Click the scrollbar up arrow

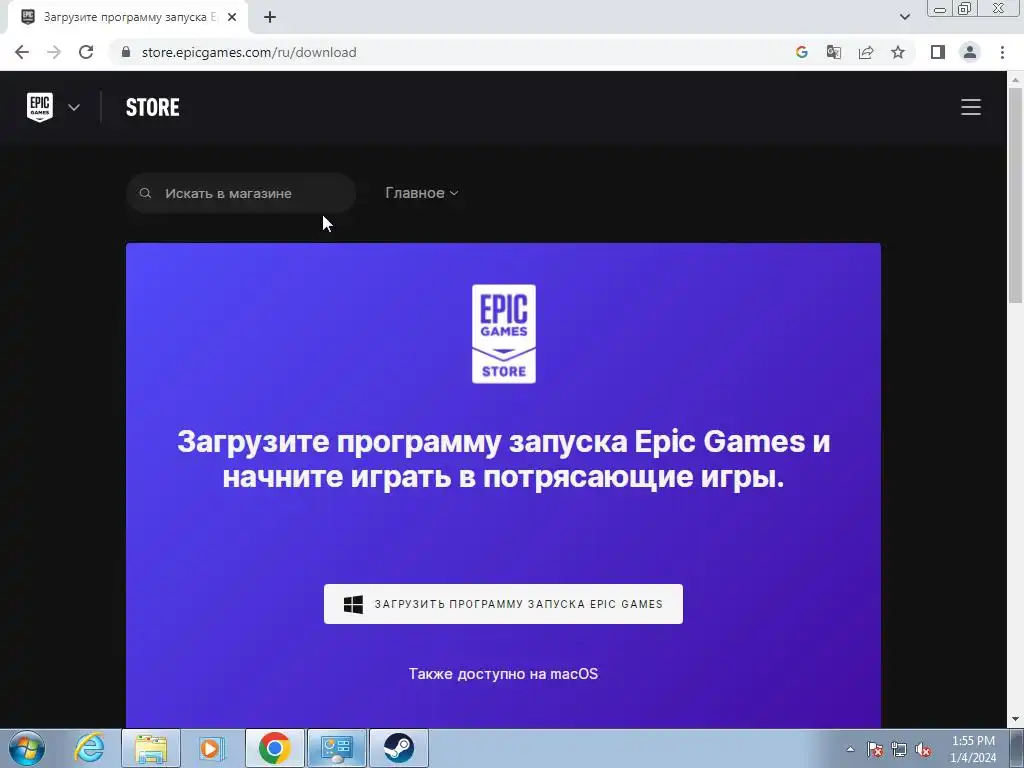click(1016, 79)
